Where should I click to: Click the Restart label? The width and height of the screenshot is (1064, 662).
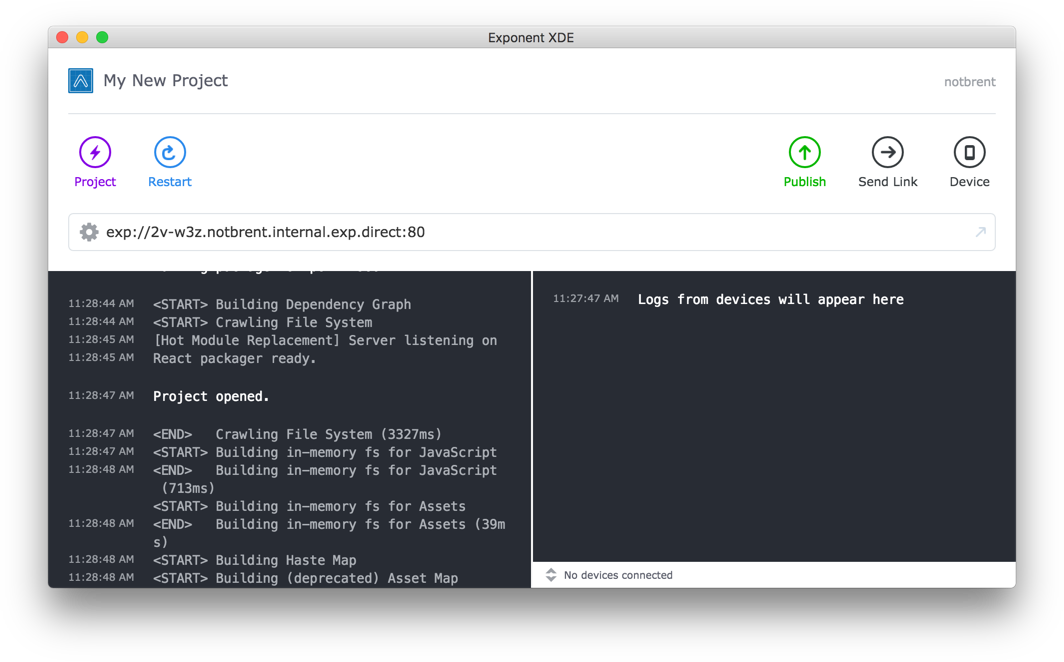[x=170, y=182]
